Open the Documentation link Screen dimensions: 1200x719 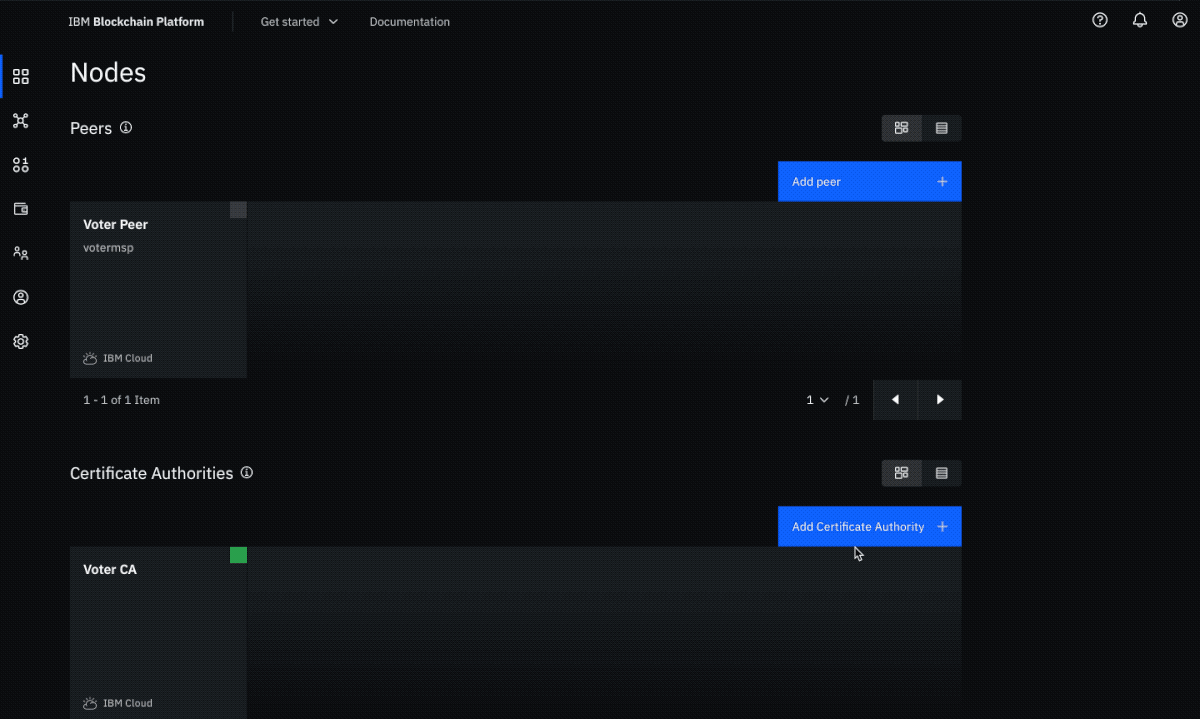410,21
